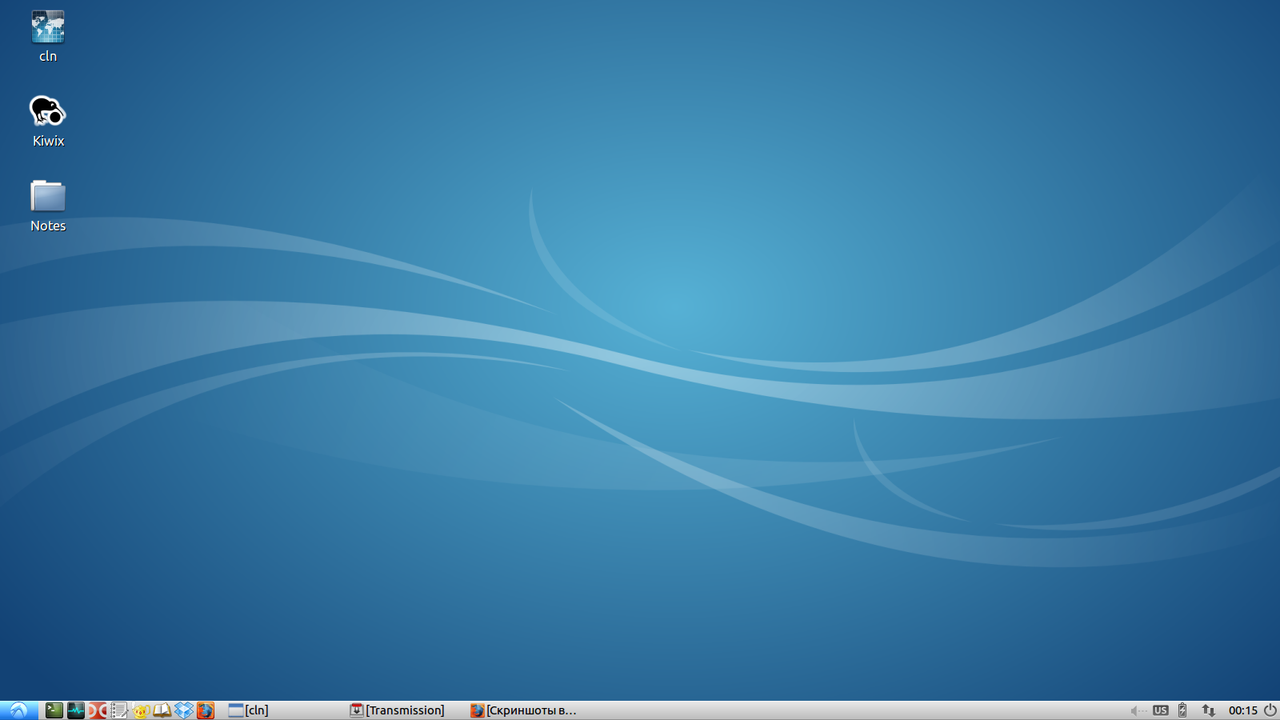Open the system monitor launcher
Screen dimensions: 1280x720
[76, 710]
